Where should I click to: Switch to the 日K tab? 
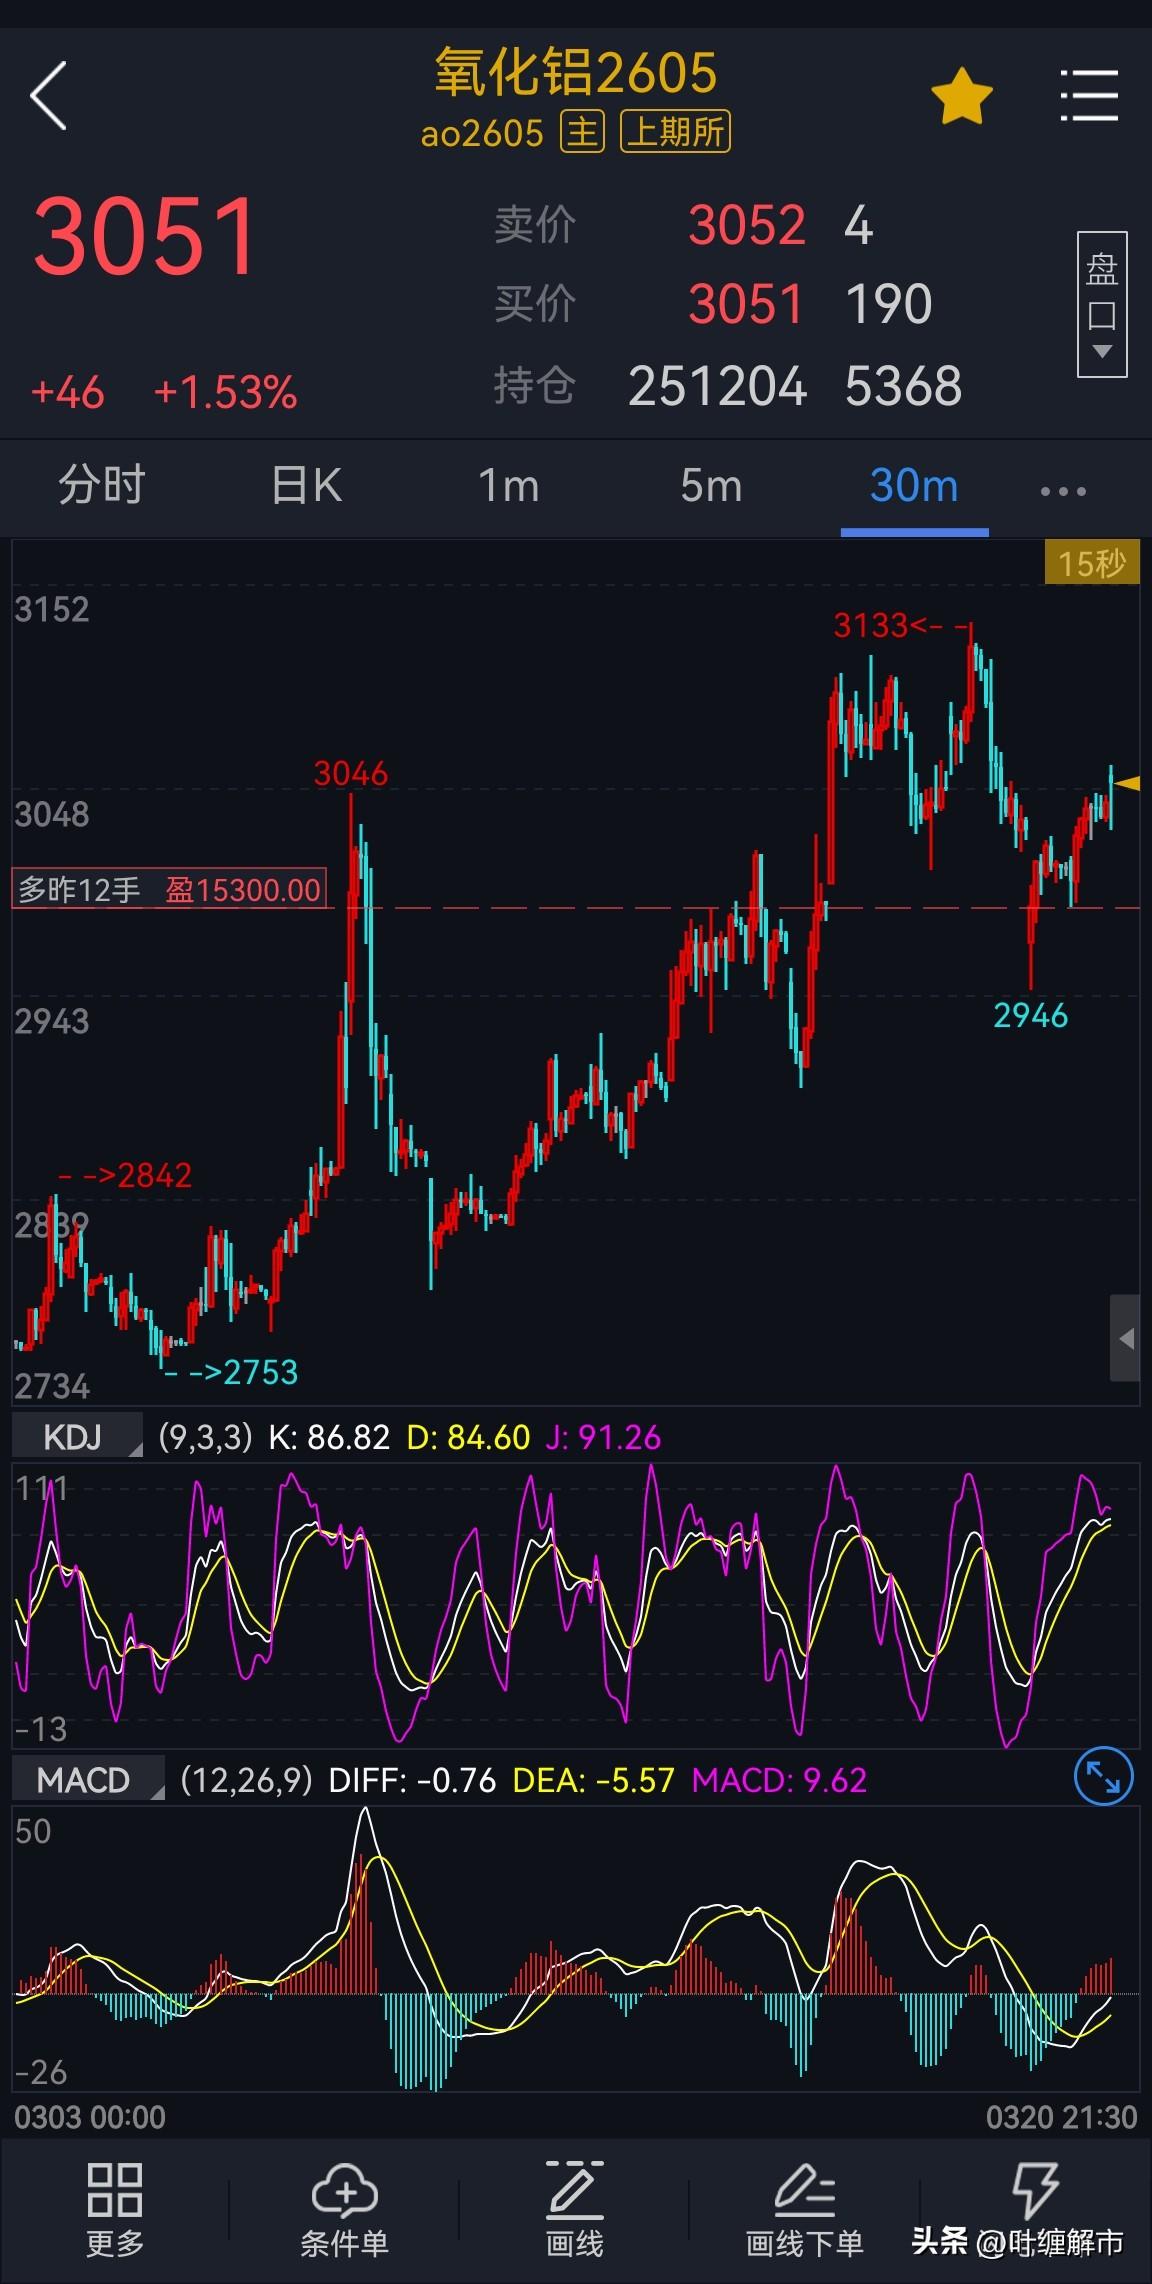[306, 486]
